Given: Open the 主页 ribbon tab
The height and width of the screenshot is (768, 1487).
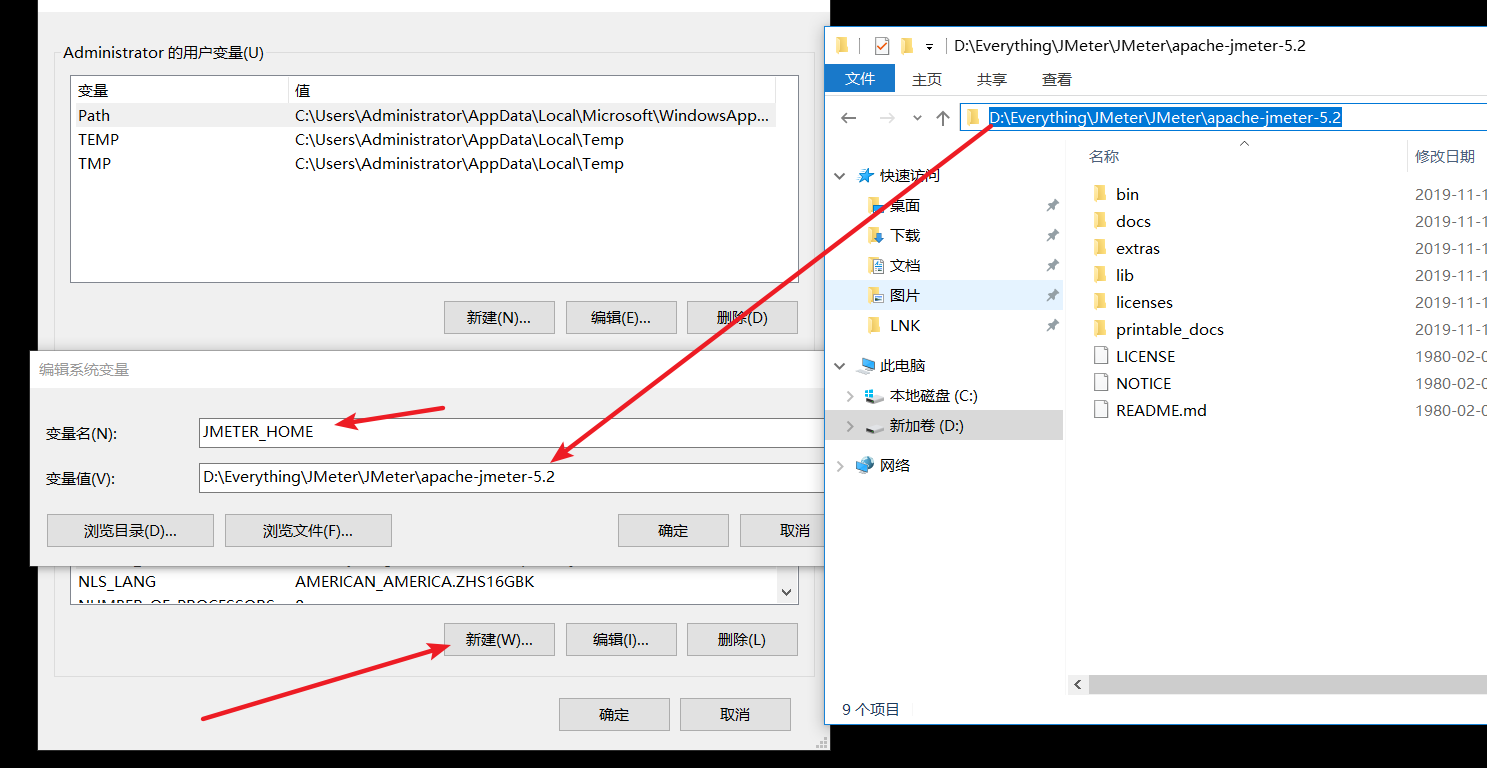Looking at the screenshot, I should click(x=927, y=79).
